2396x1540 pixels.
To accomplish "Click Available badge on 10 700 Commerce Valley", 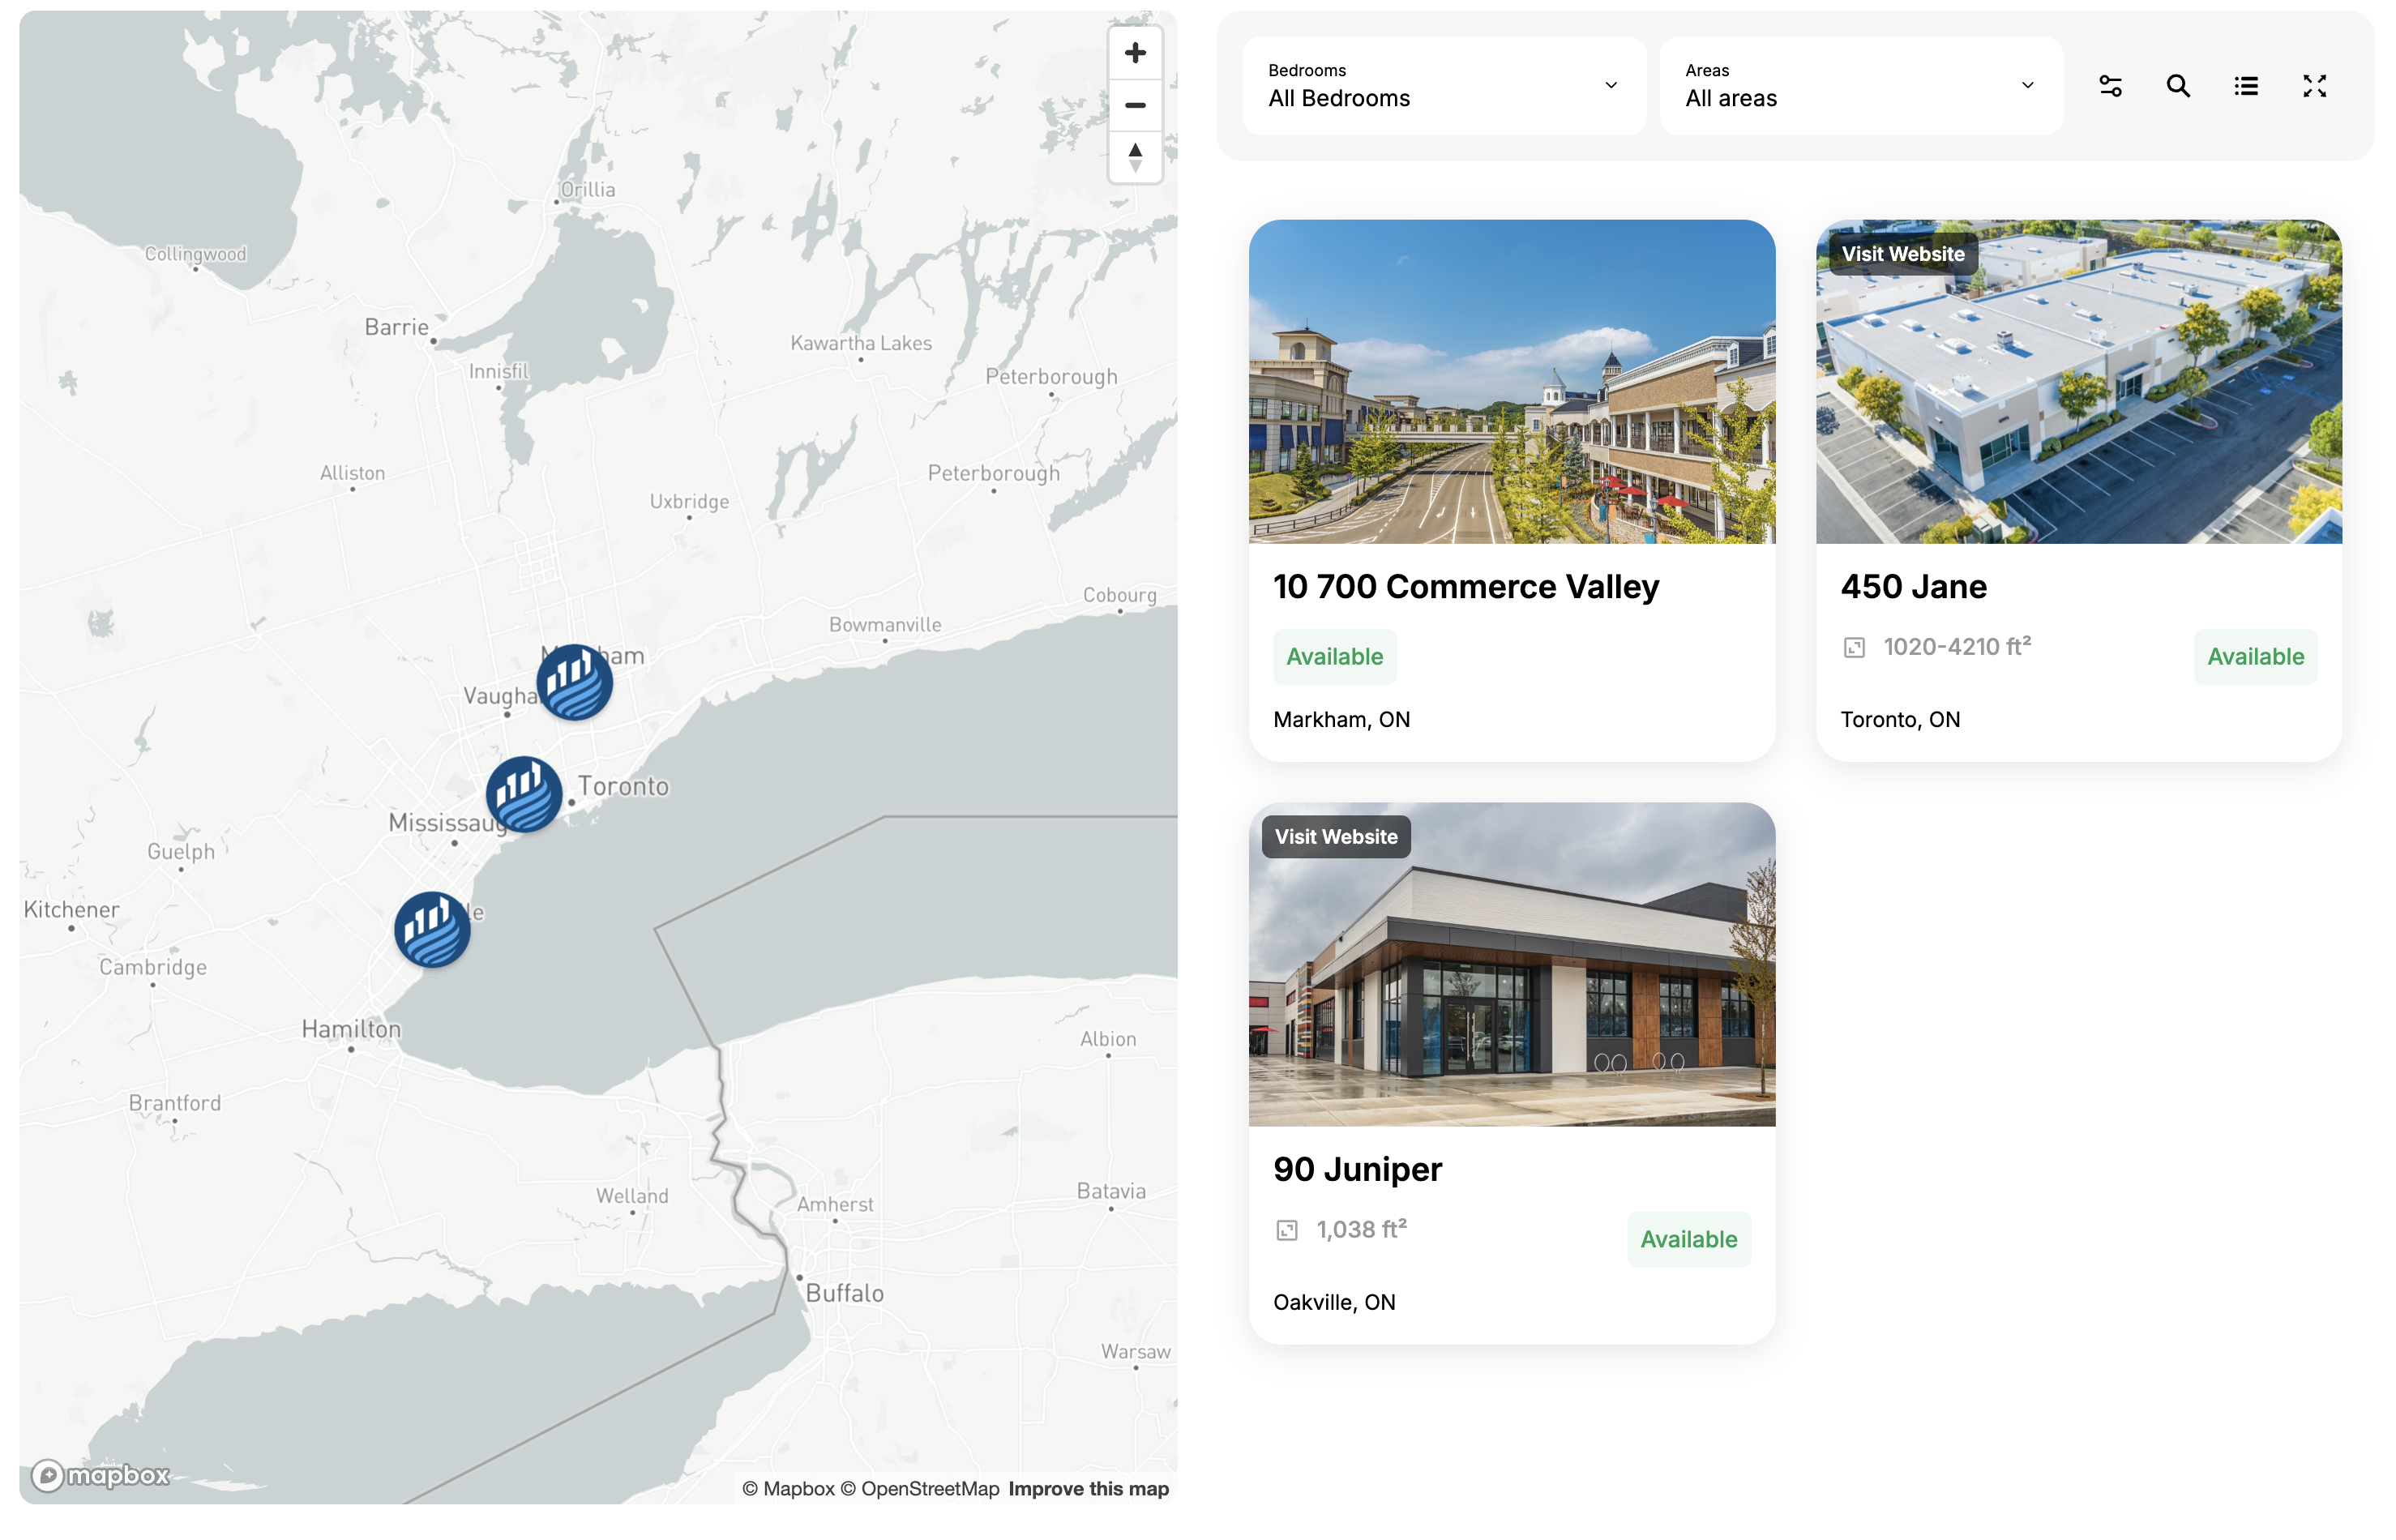I will pos(1335,657).
